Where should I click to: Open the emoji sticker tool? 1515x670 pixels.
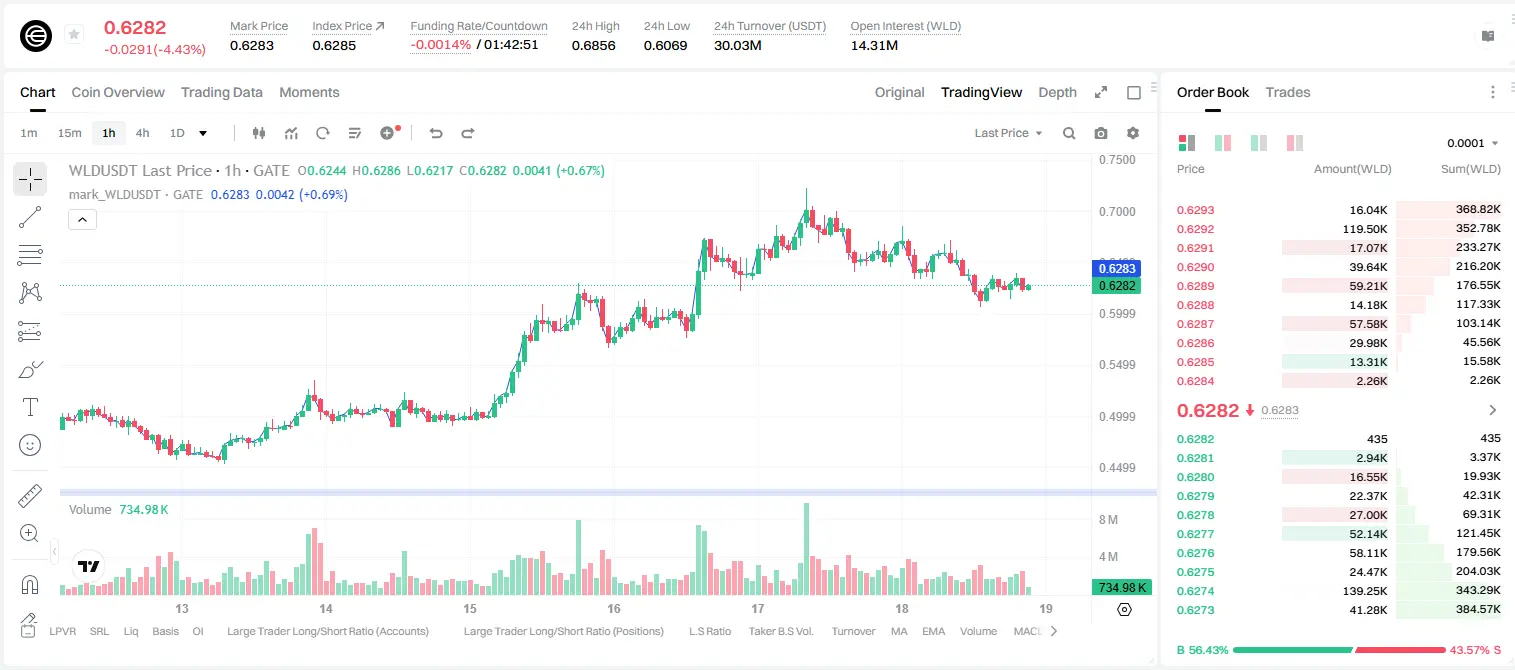[30, 445]
